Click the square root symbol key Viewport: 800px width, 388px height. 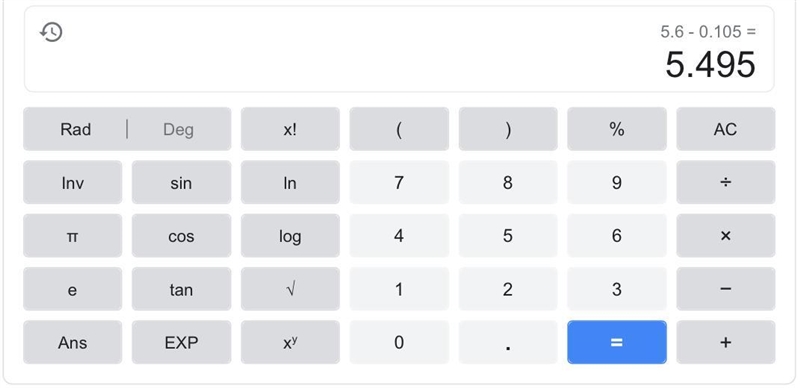click(x=290, y=289)
